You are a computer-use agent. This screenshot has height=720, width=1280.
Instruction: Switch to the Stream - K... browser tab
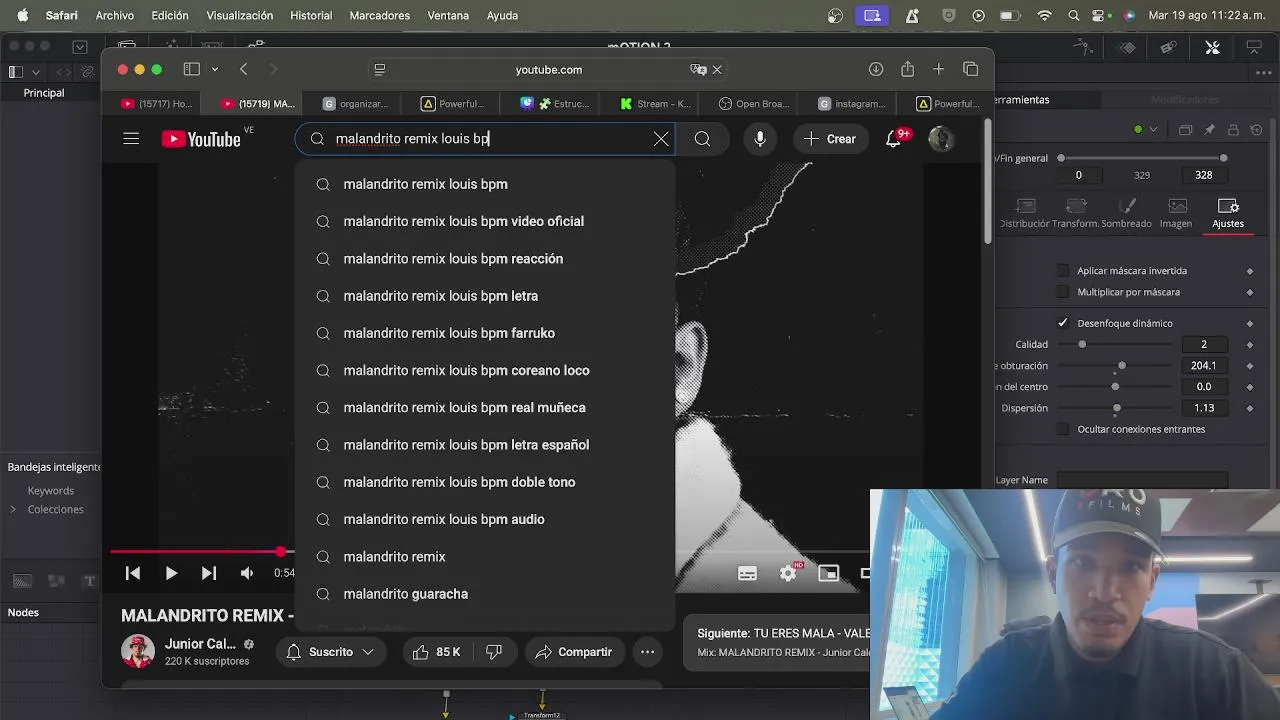point(655,103)
